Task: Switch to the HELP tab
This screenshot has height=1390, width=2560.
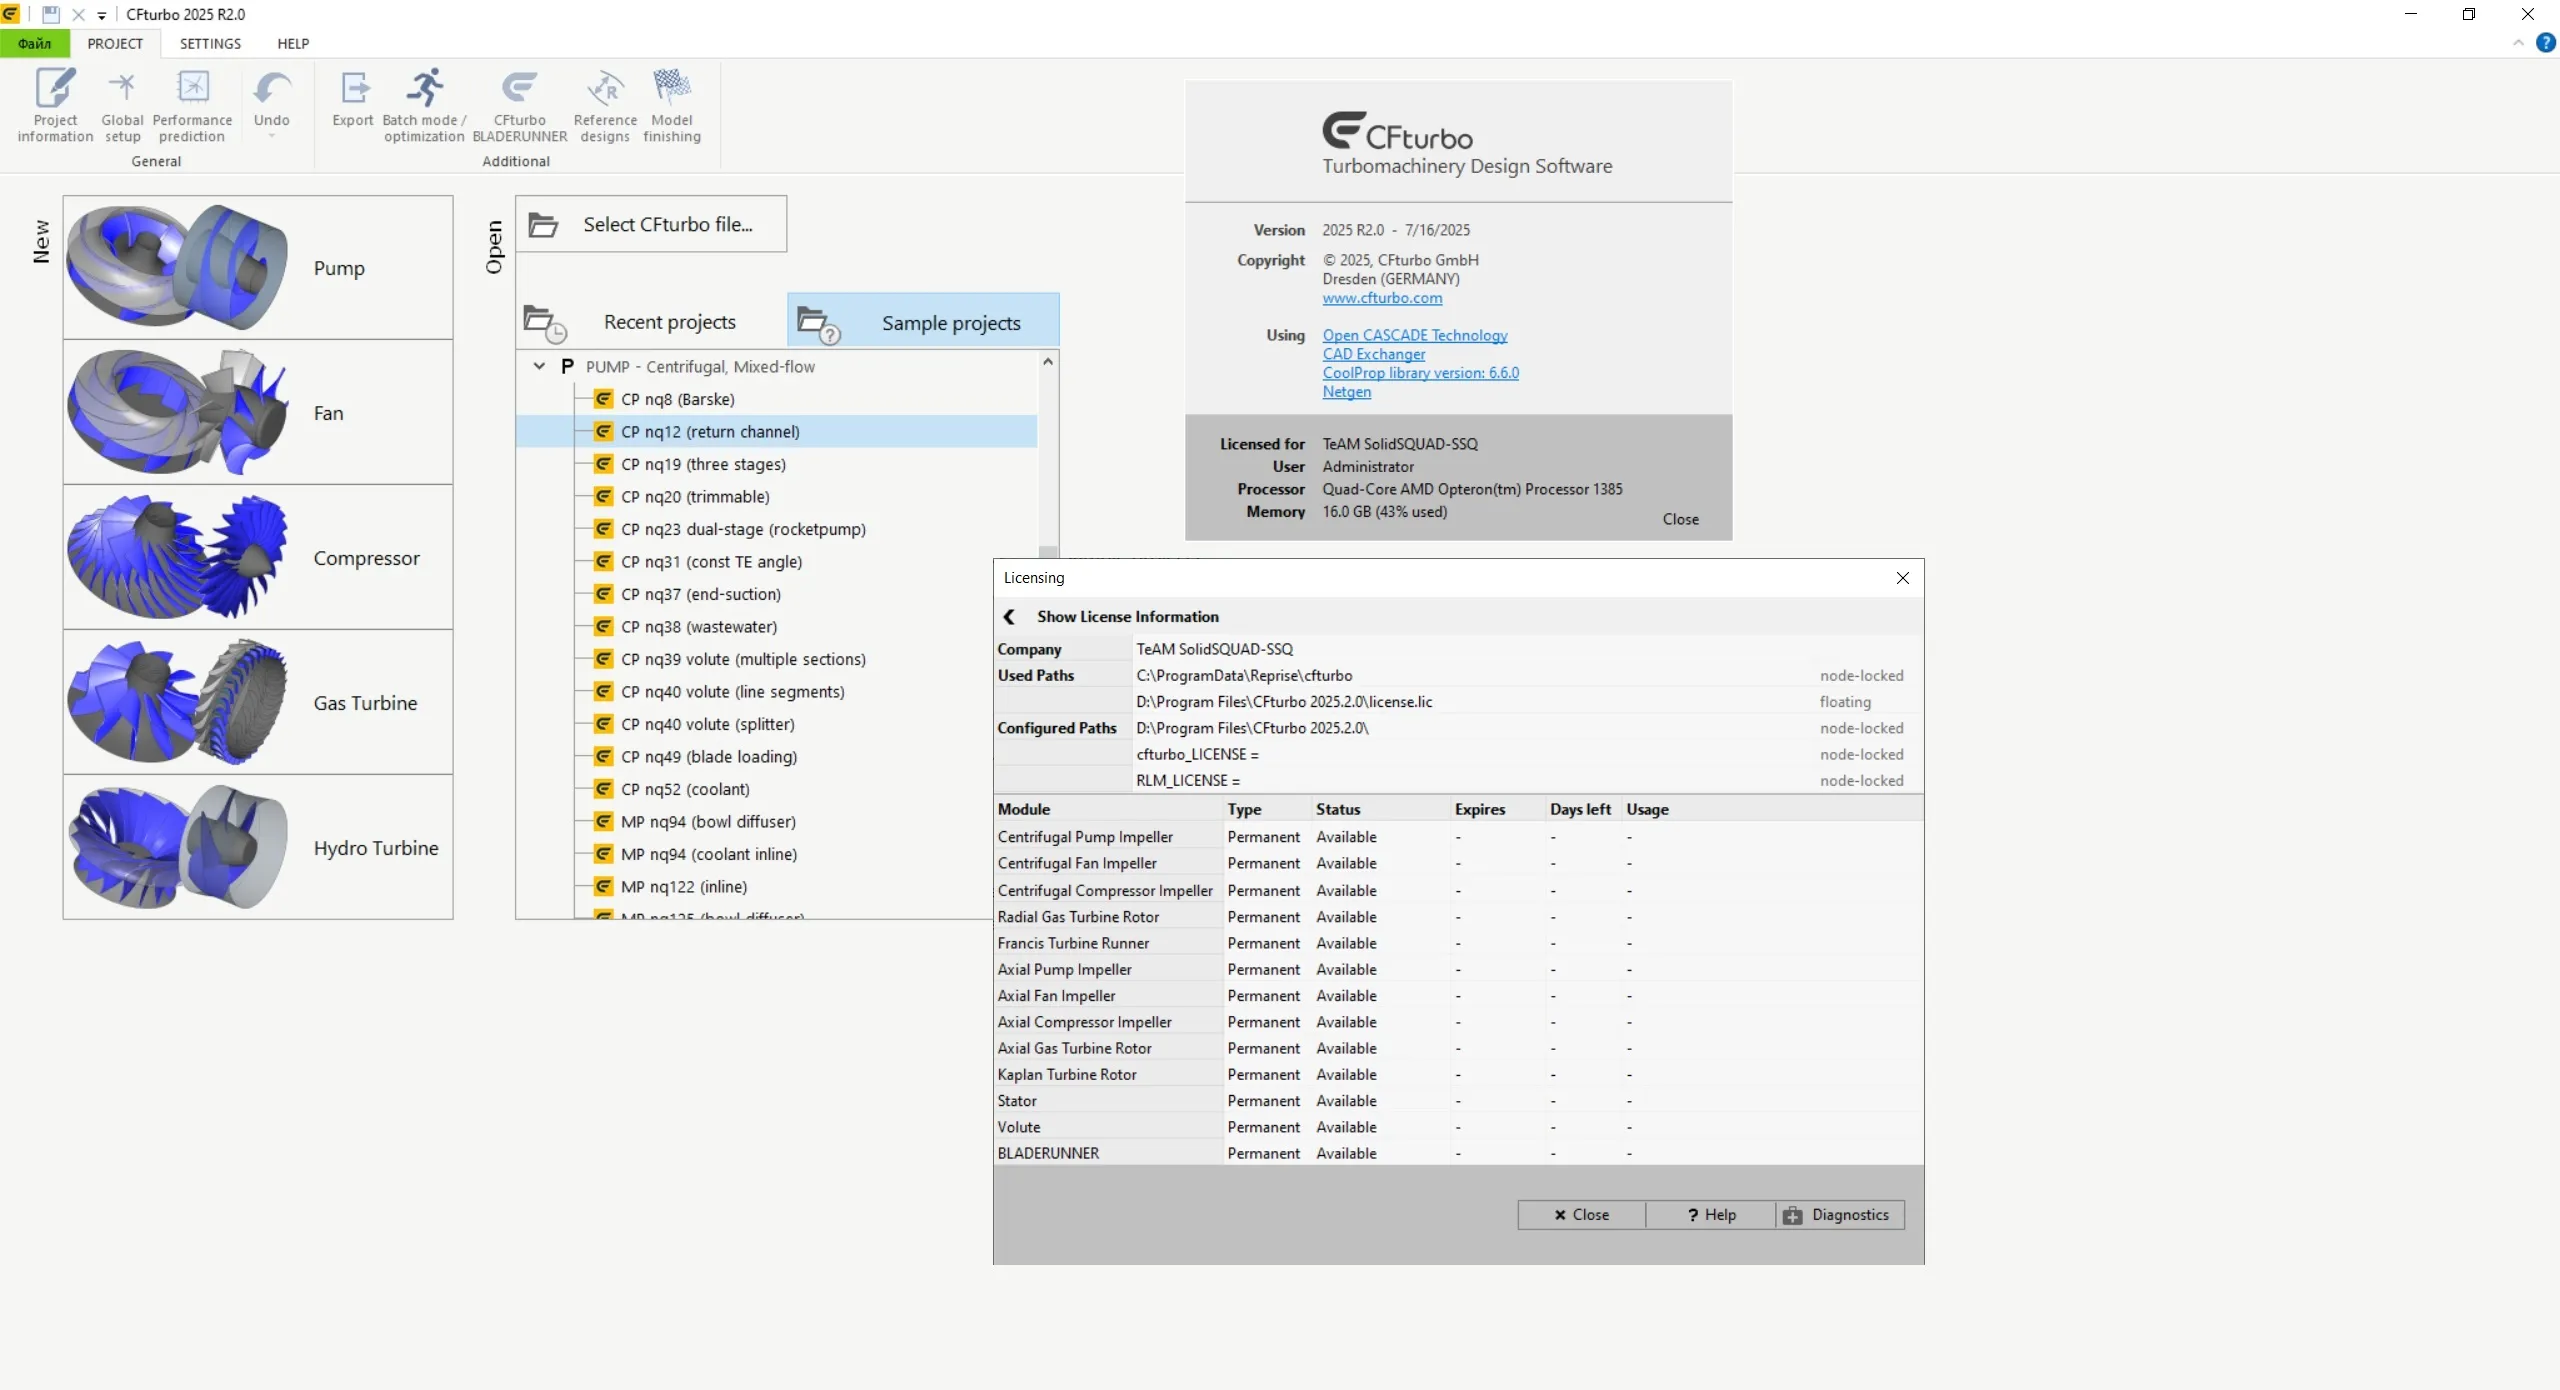Action: click(x=293, y=43)
